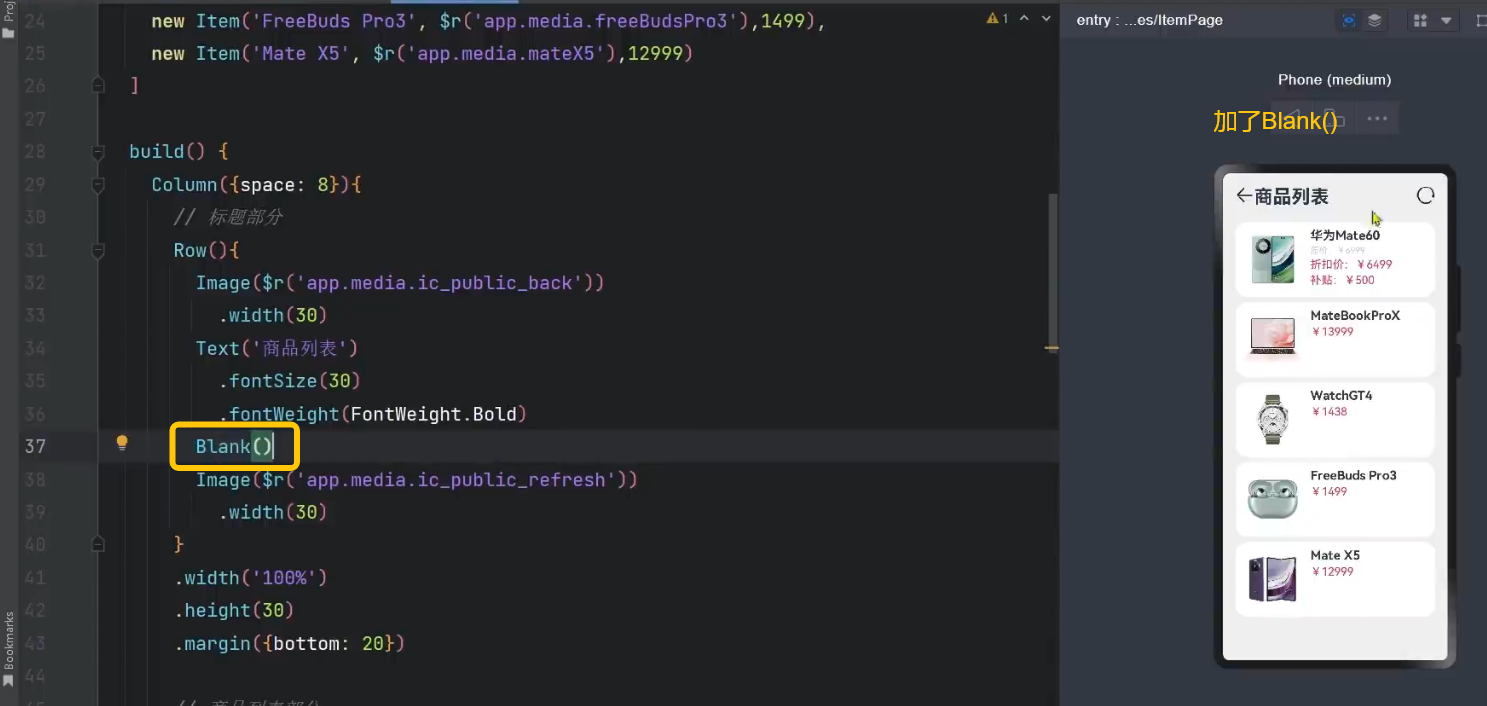This screenshot has height=706, width=1487.
Task: Click the 12999 number in code
Action: pos(655,53)
